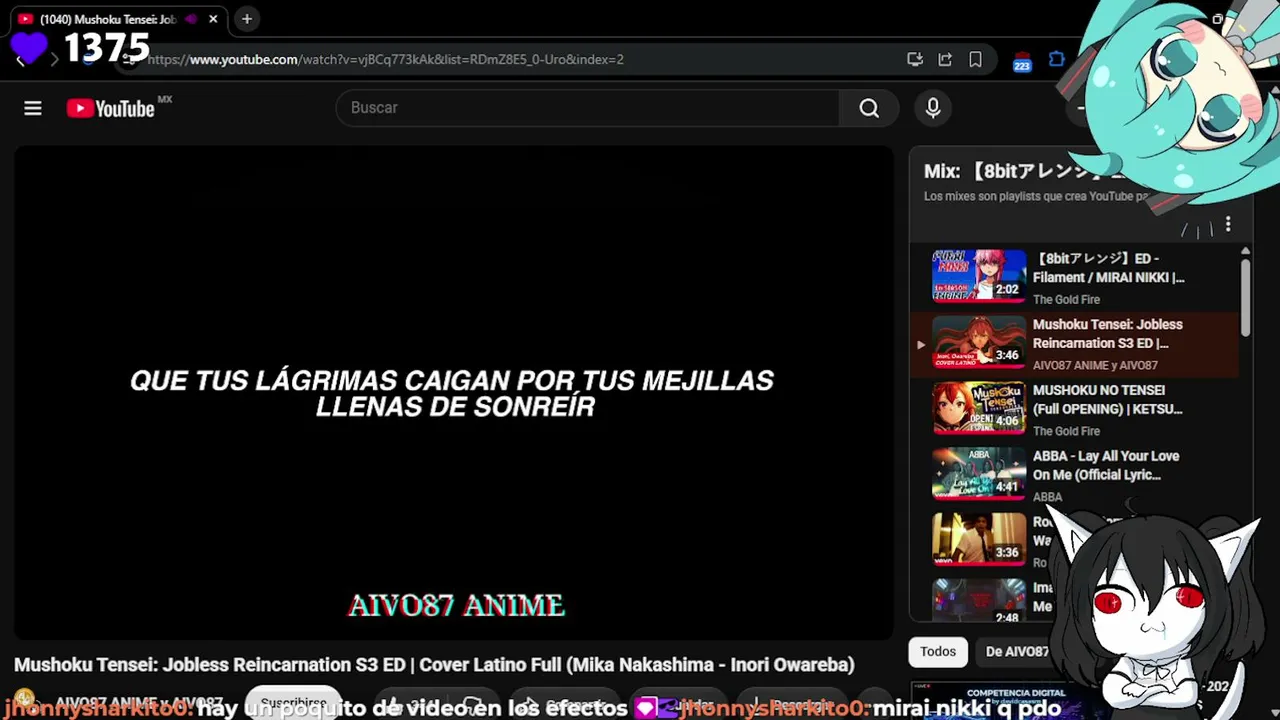Screen dimensions: 1280x720
Task: Click the video title below the player
Action: [x=434, y=665]
